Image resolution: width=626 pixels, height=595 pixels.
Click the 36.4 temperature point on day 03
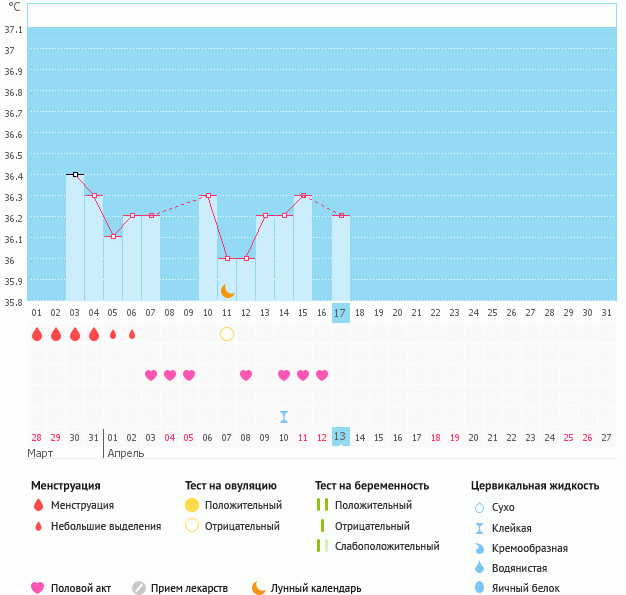click(75, 174)
